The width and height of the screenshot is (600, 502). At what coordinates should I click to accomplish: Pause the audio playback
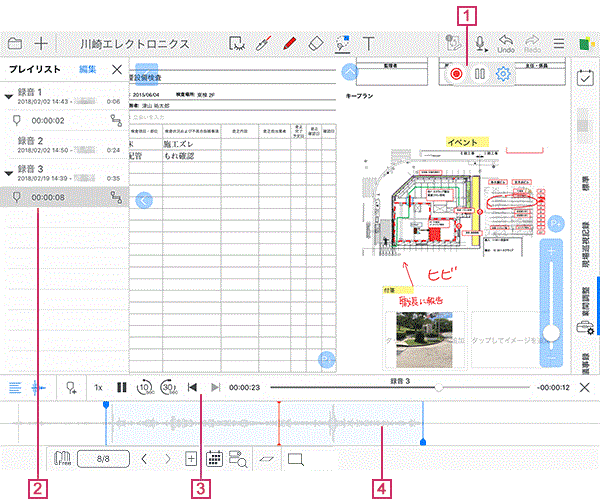click(x=122, y=387)
